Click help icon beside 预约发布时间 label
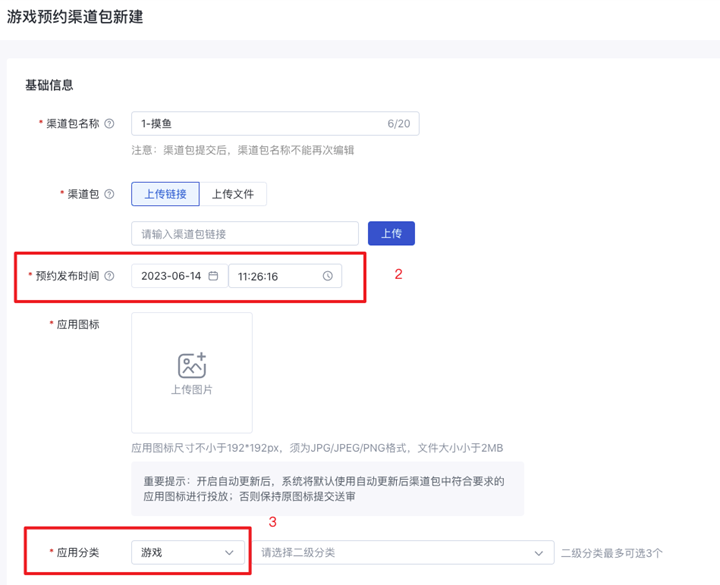The width and height of the screenshot is (720, 585). click(109, 276)
